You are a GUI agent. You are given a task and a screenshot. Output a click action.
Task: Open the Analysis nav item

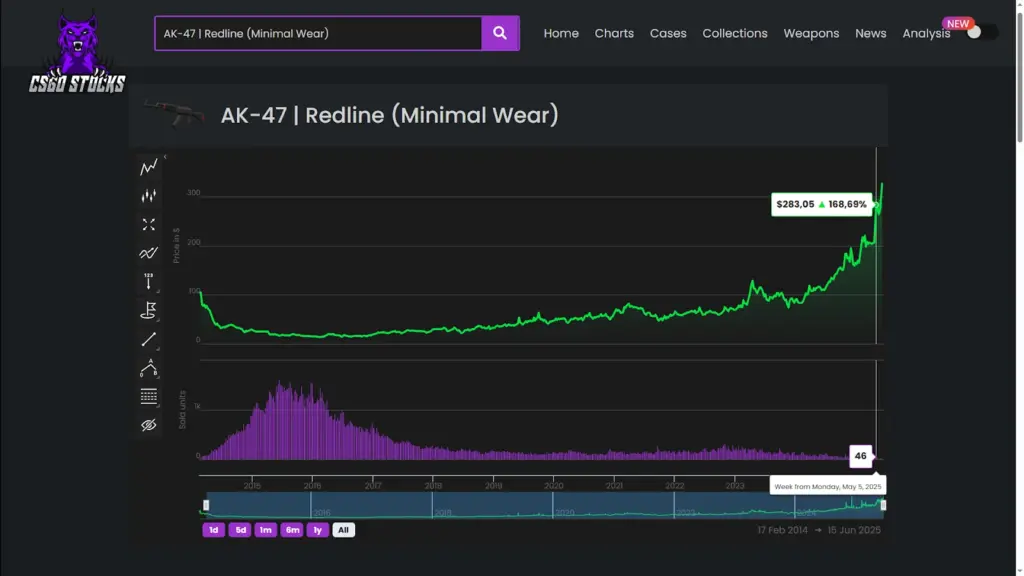pyautogui.click(x=926, y=33)
